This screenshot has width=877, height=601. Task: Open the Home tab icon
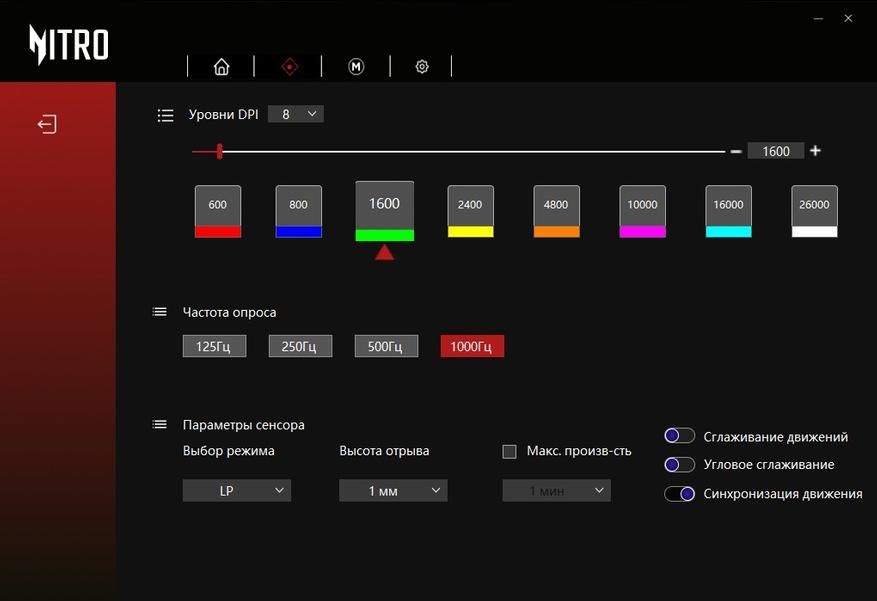(221, 67)
